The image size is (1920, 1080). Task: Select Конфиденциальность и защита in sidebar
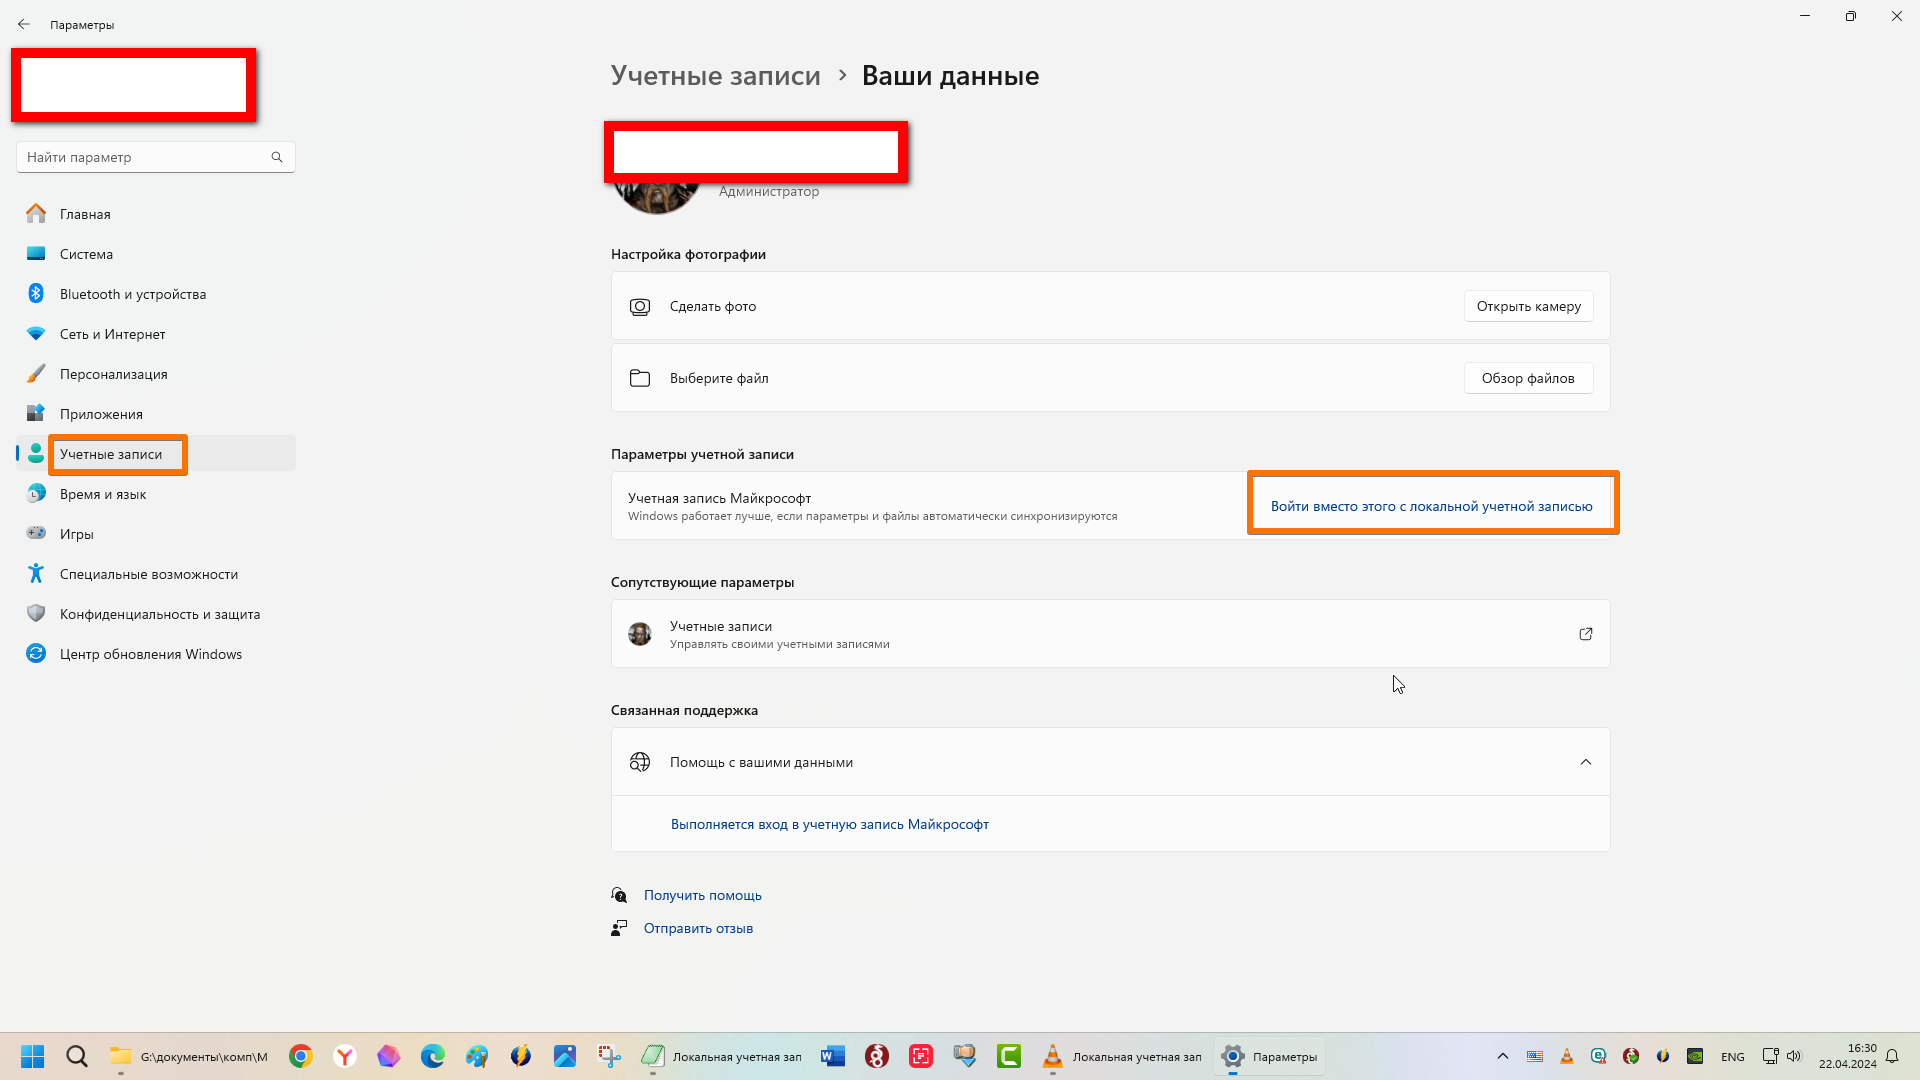point(159,614)
